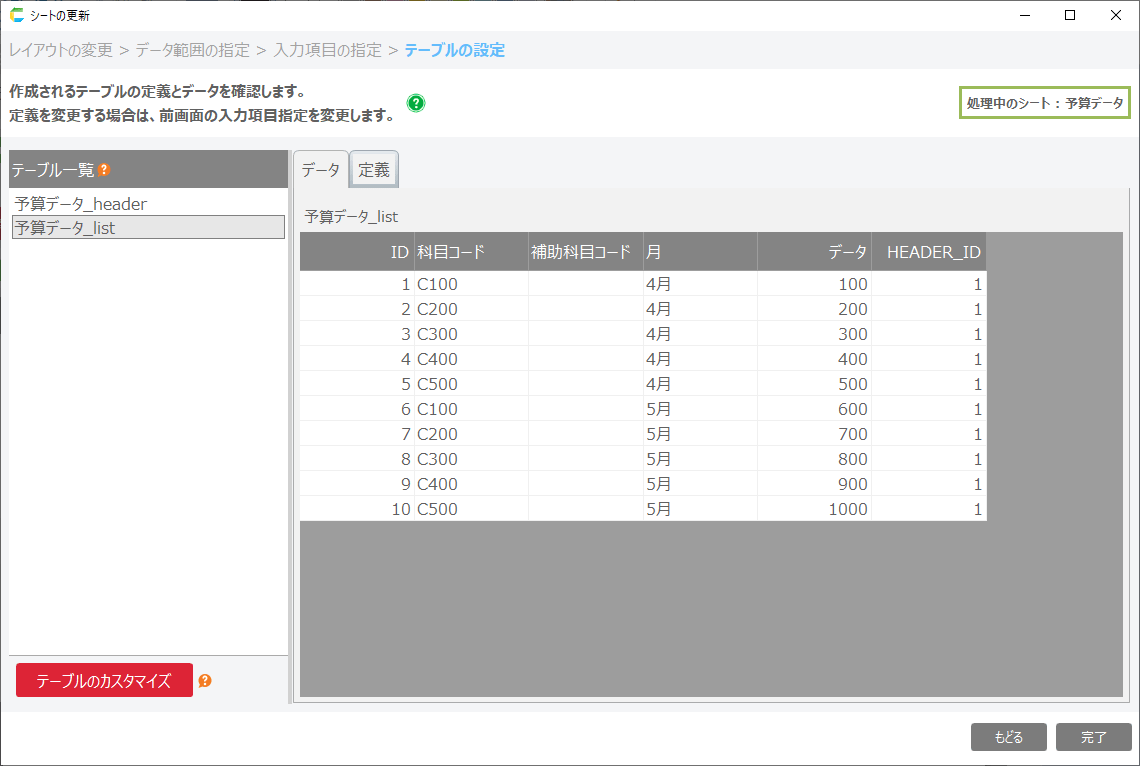Viewport: 1140px width, 766px height.
Task: Select 予算データ_header in the table list
Action: point(81,204)
